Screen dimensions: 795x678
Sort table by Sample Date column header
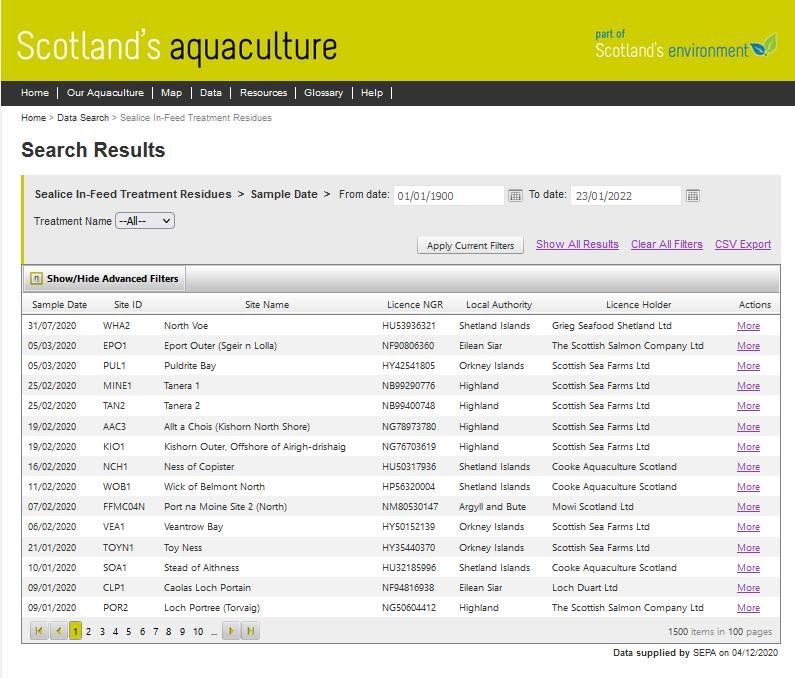59,305
